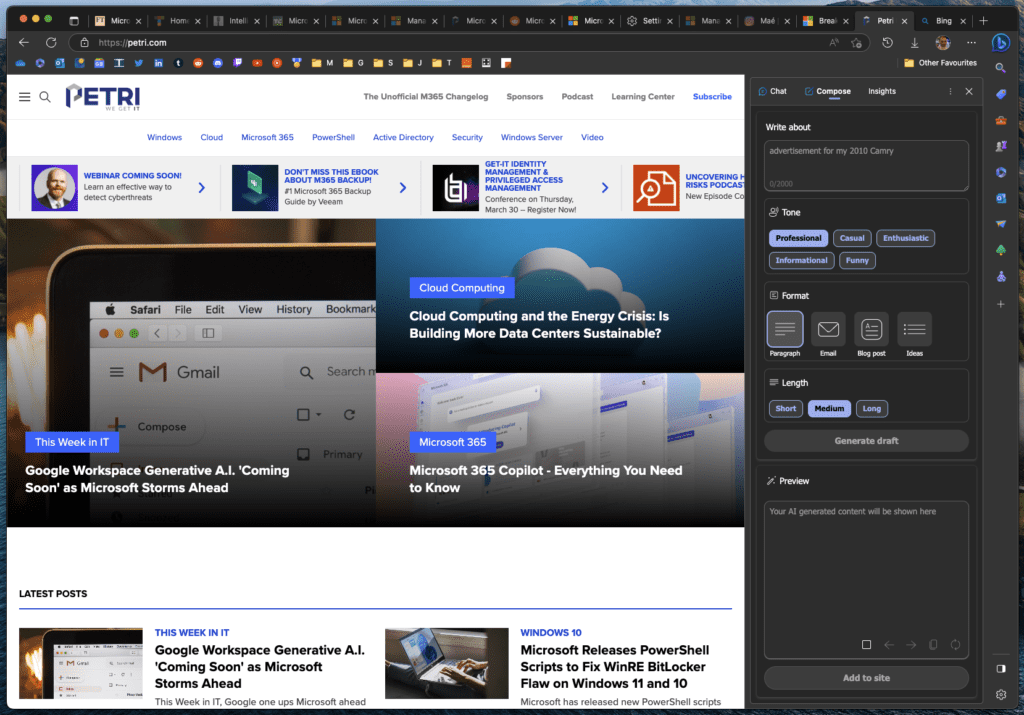Select Email format
This screenshot has height=715, width=1024.
(828, 334)
